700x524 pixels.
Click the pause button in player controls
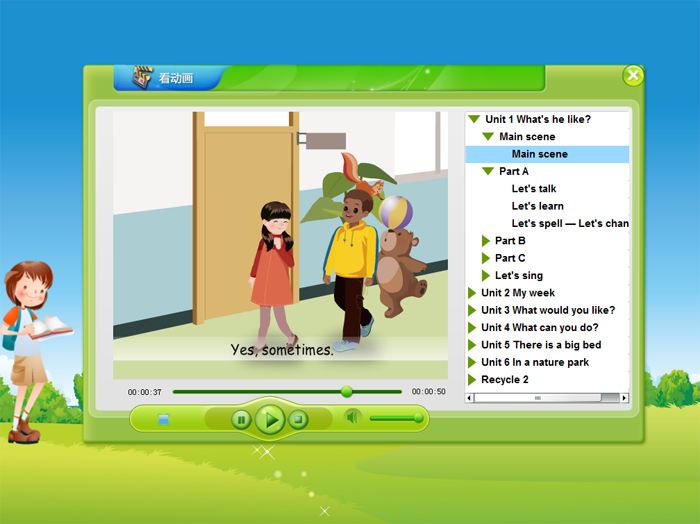coord(241,420)
